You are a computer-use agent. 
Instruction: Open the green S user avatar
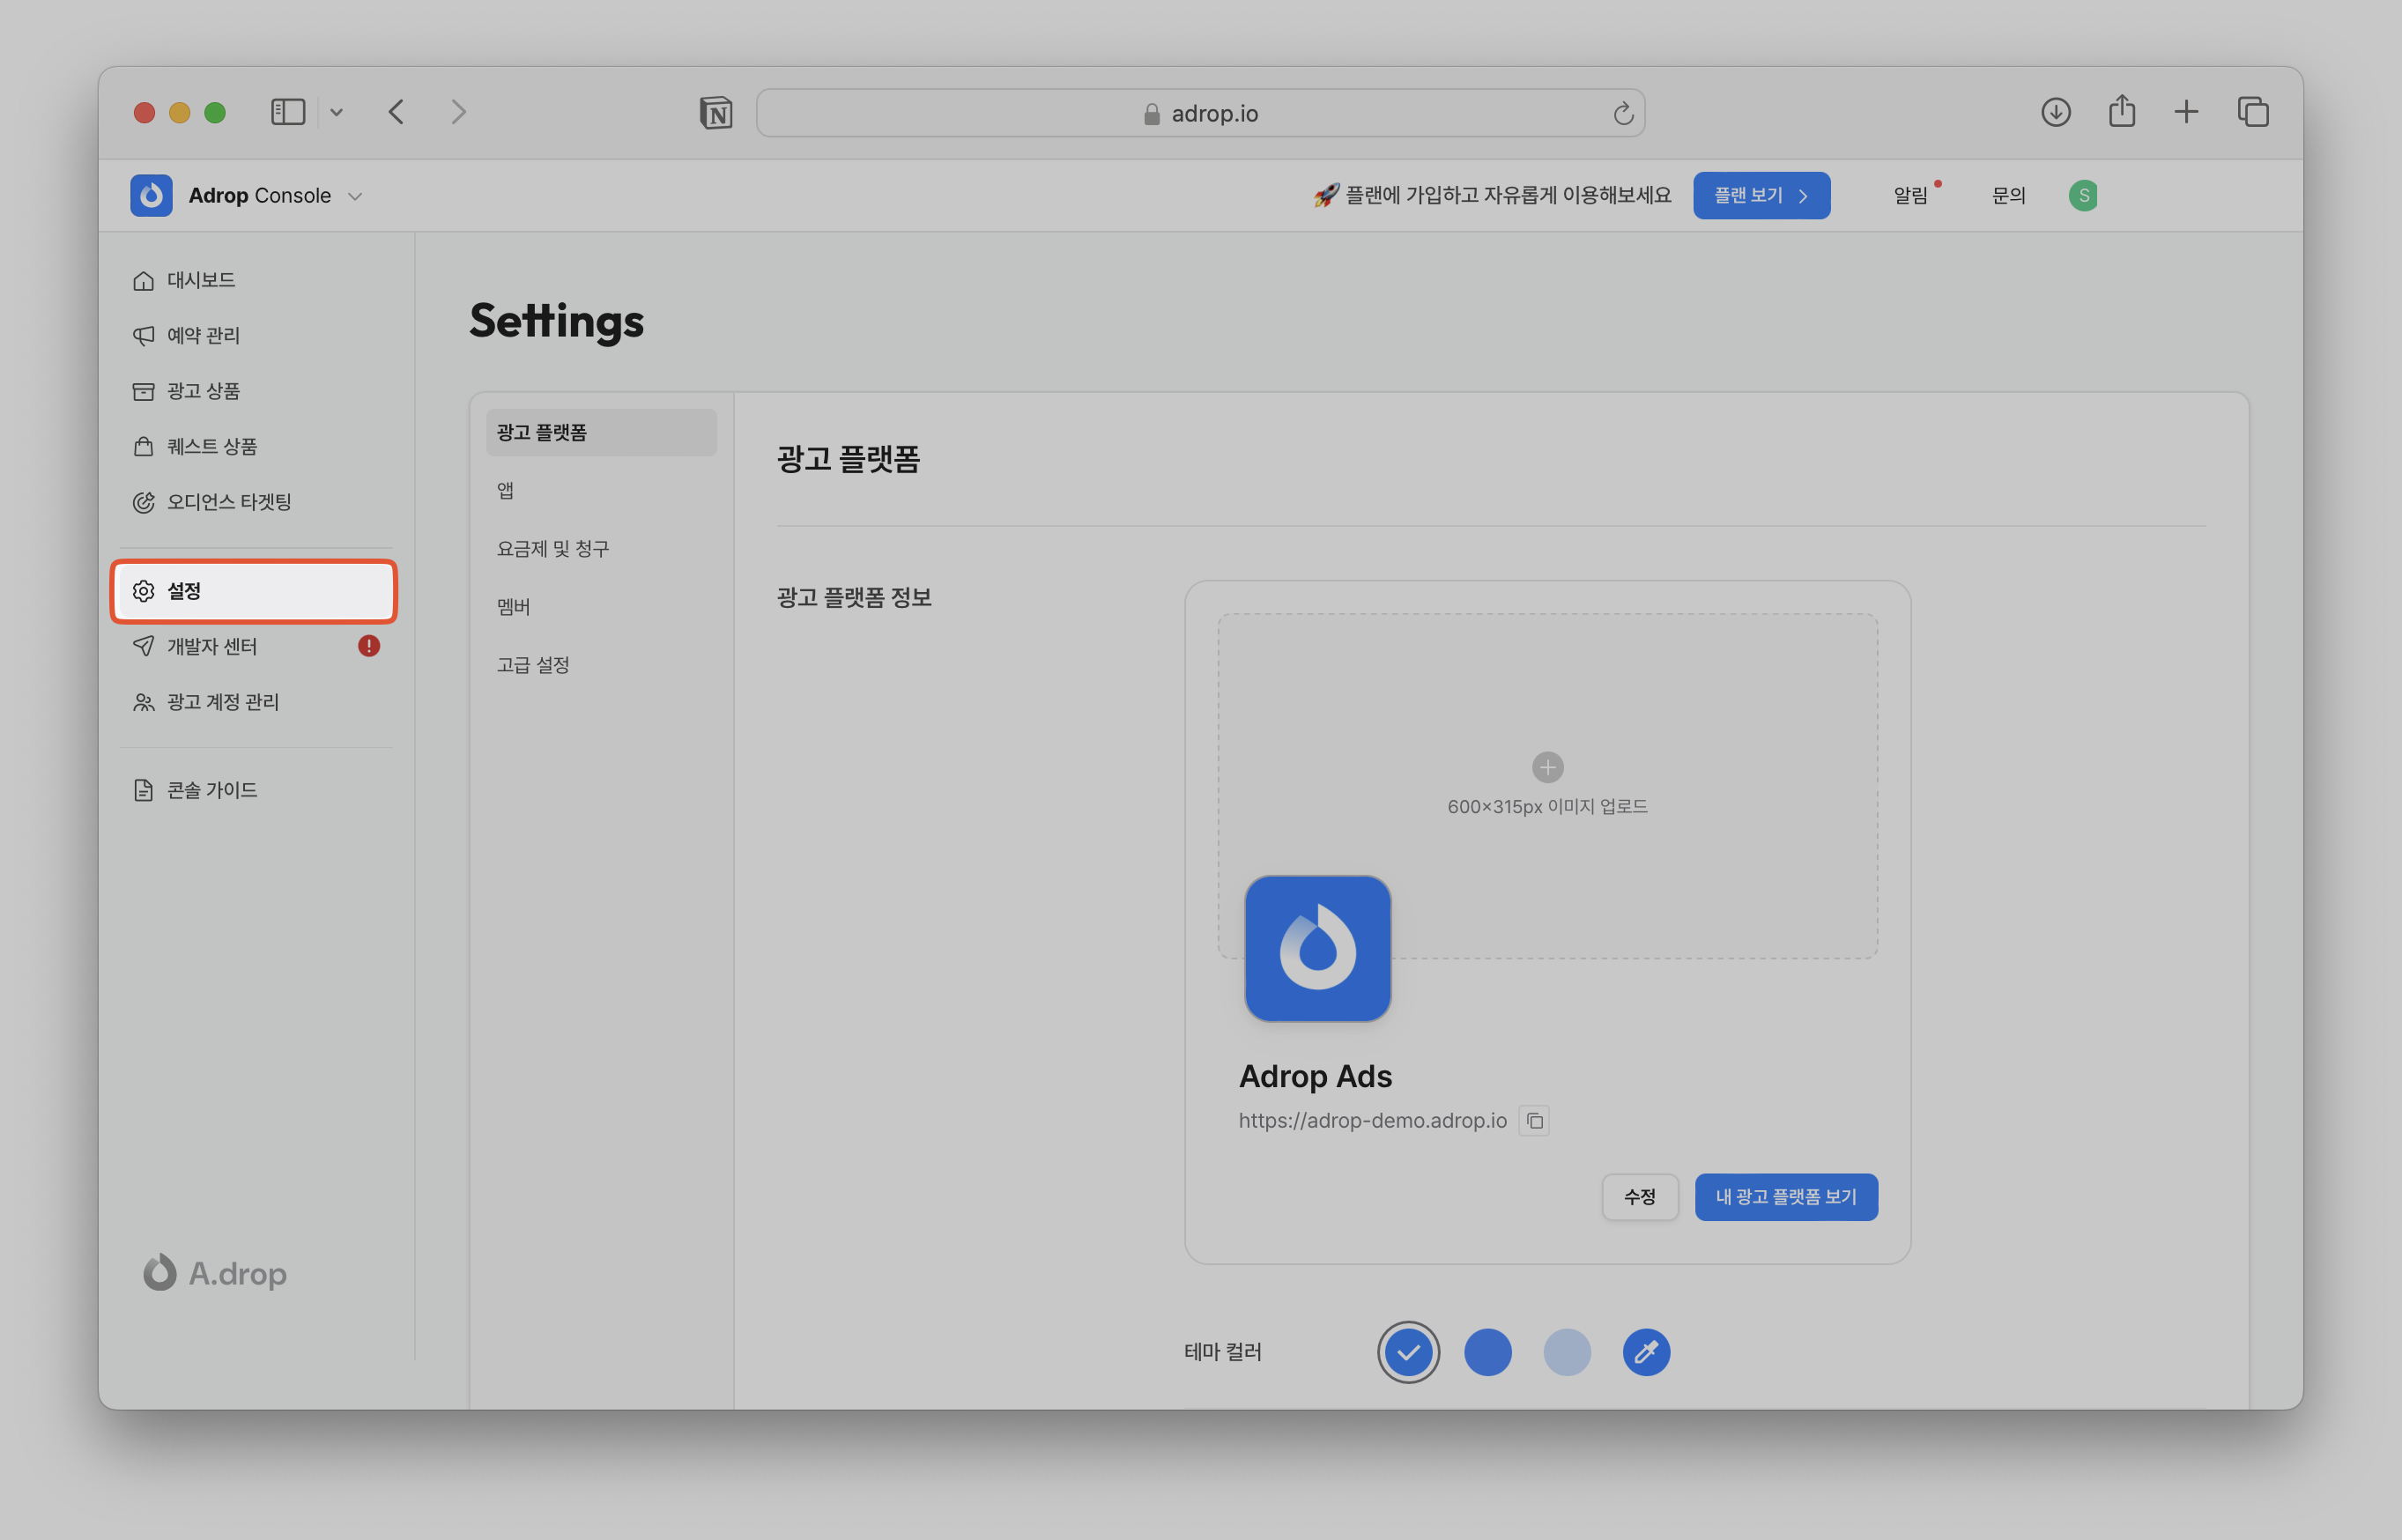[2083, 196]
